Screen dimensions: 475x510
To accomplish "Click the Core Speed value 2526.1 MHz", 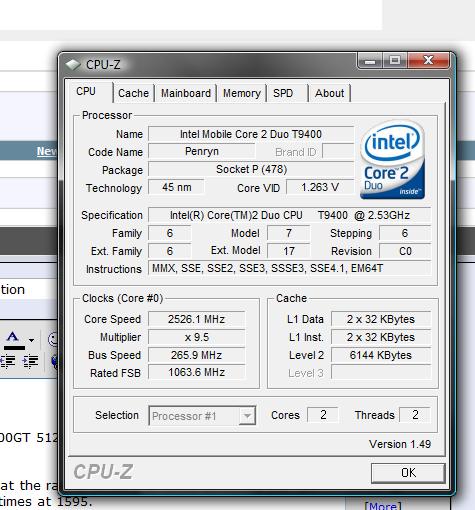I will (x=196, y=319).
